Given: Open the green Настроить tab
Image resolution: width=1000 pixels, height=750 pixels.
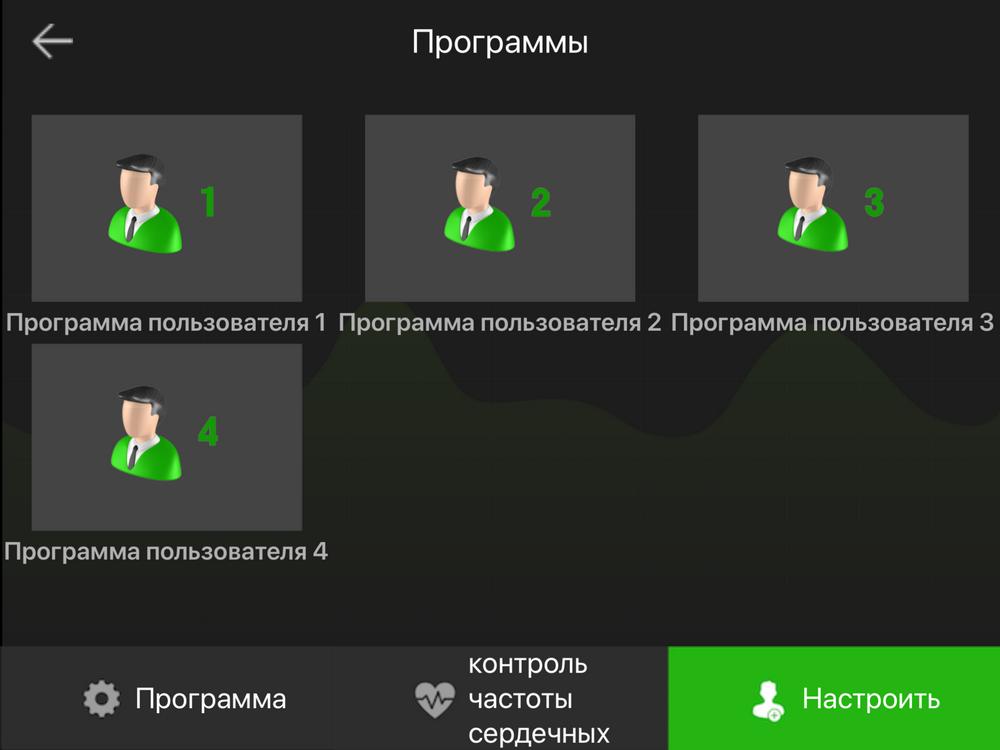Looking at the screenshot, I should (x=834, y=698).
